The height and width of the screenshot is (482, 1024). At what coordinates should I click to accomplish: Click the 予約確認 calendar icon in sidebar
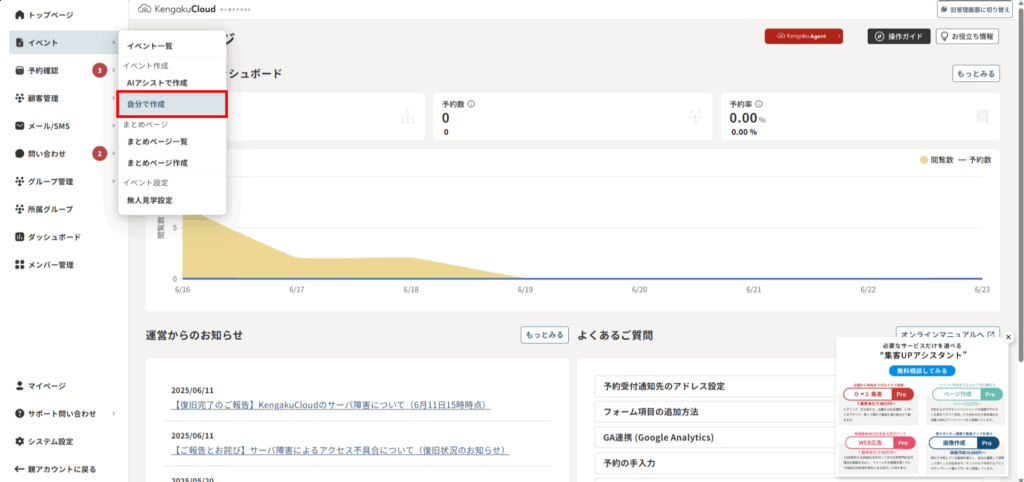click(x=20, y=71)
